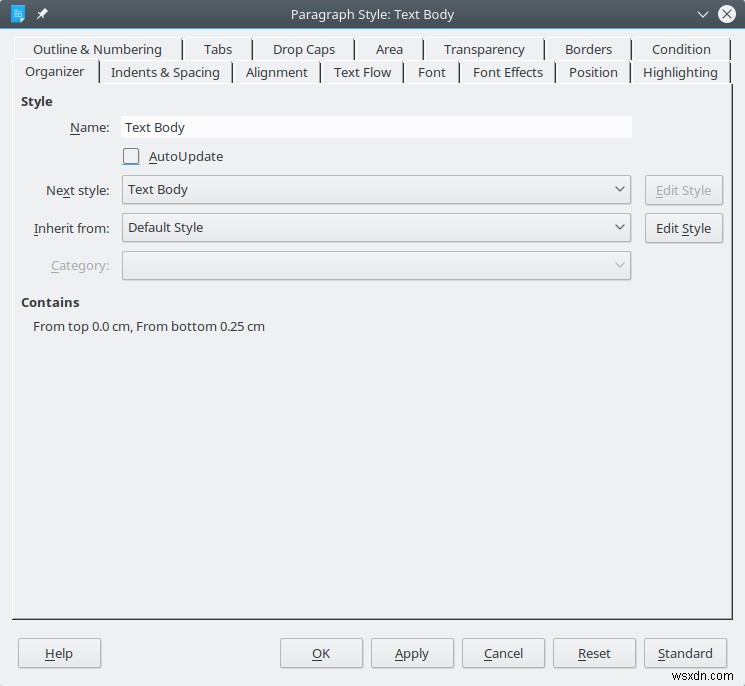Screen dimensions: 745x686
Task: Enable the AutoUpdate checkbox
Action: pyautogui.click(x=131, y=156)
